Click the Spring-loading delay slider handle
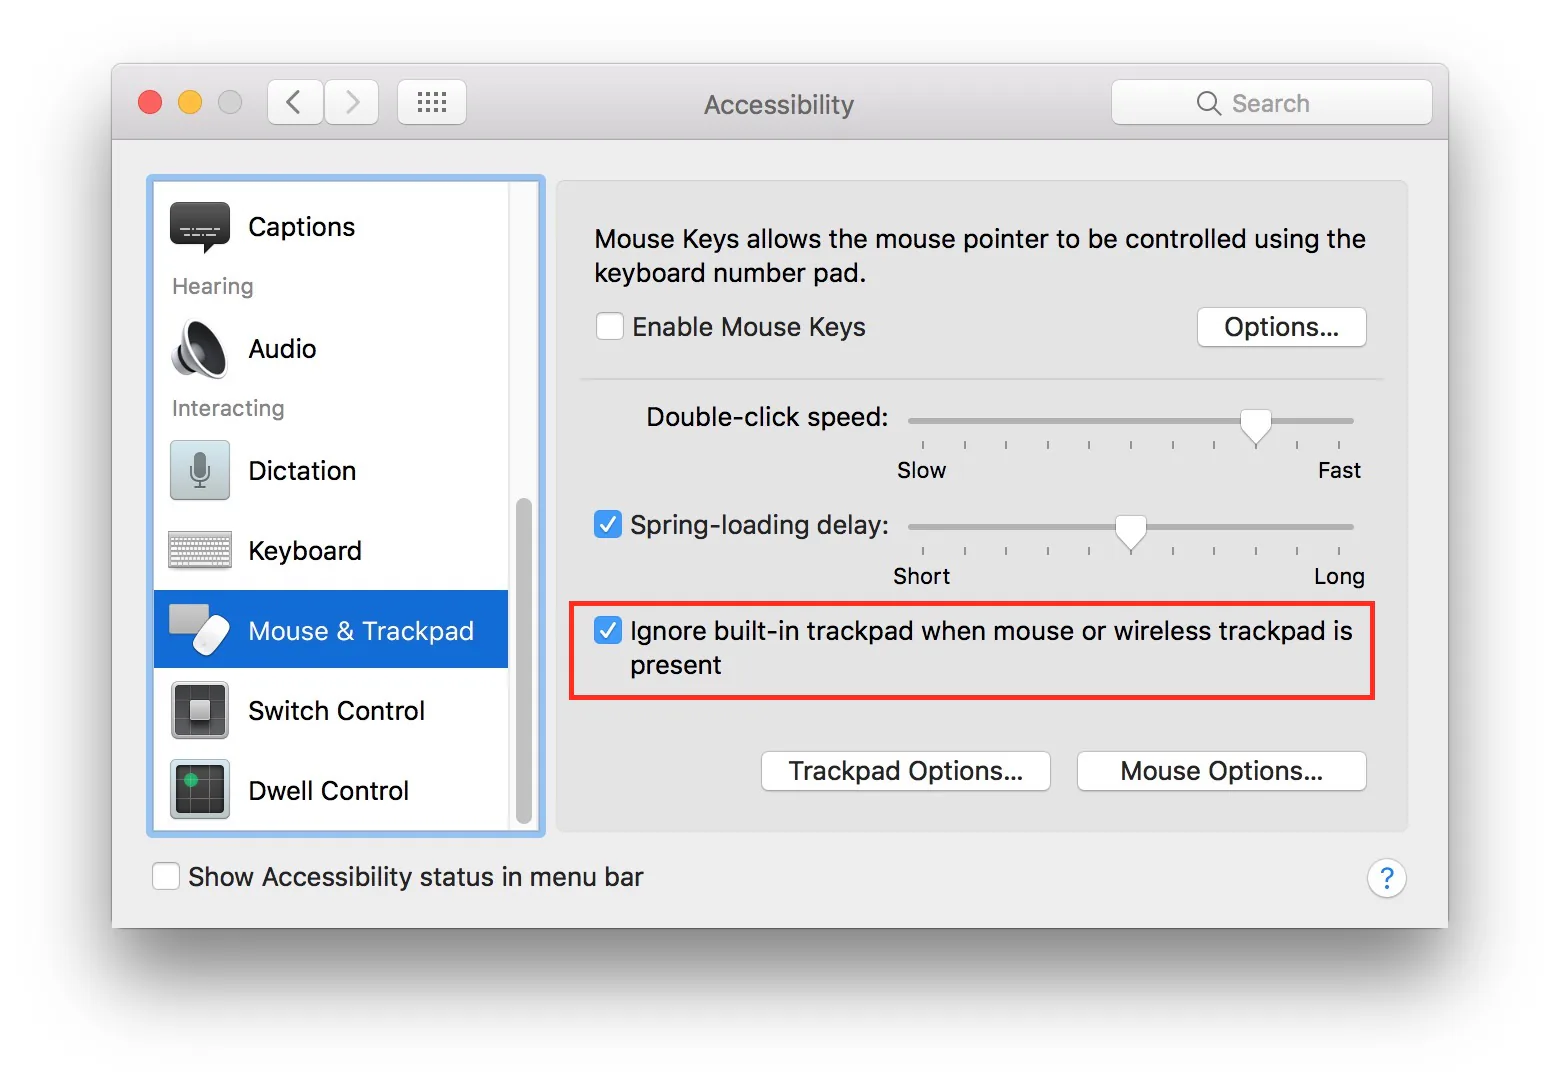The height and width of the screenshot is (1088, 1560). point(1130,532)
